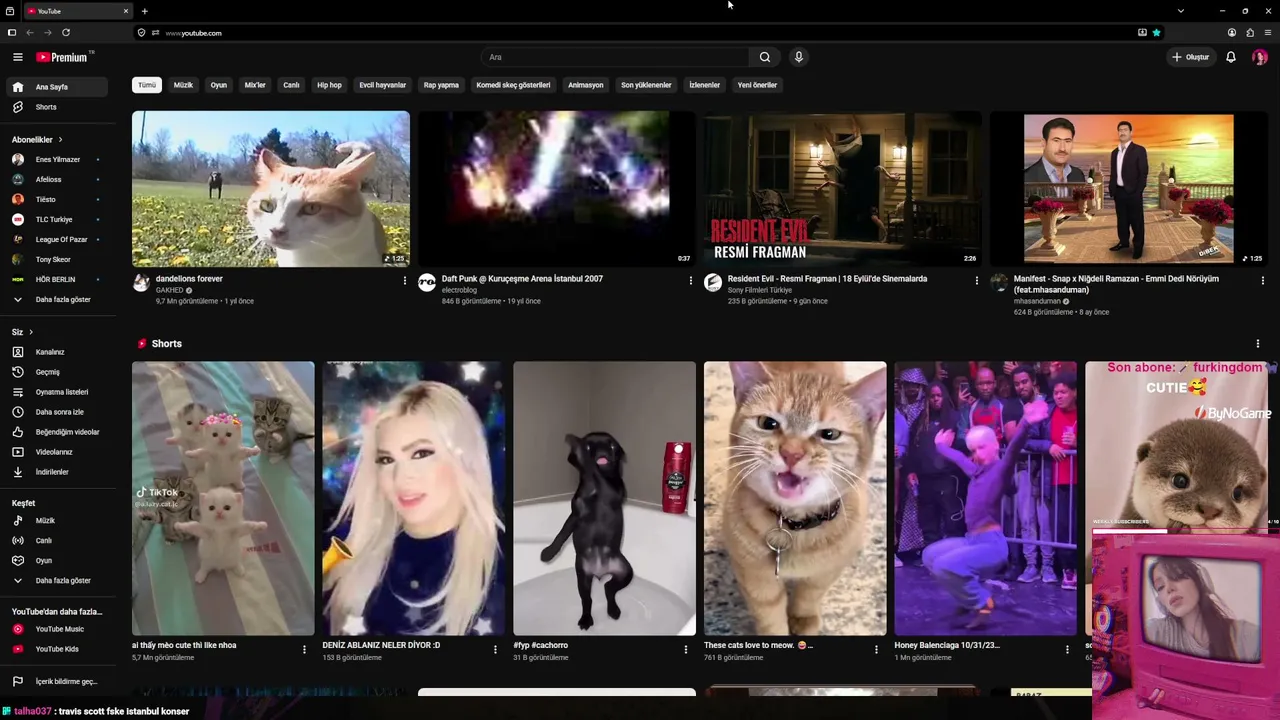Close the YouTube browser tab
Screen dimensions: 1280x720
point(126,11)
